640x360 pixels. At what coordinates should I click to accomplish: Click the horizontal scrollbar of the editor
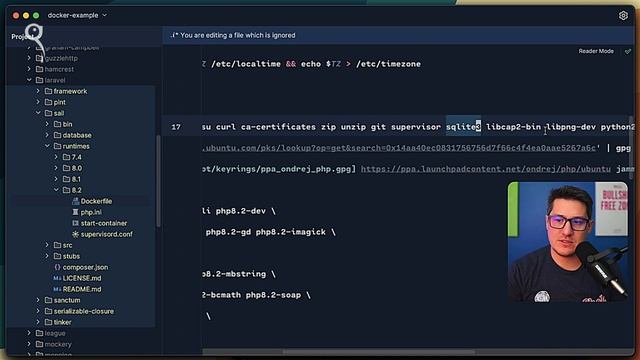[379, 352]
